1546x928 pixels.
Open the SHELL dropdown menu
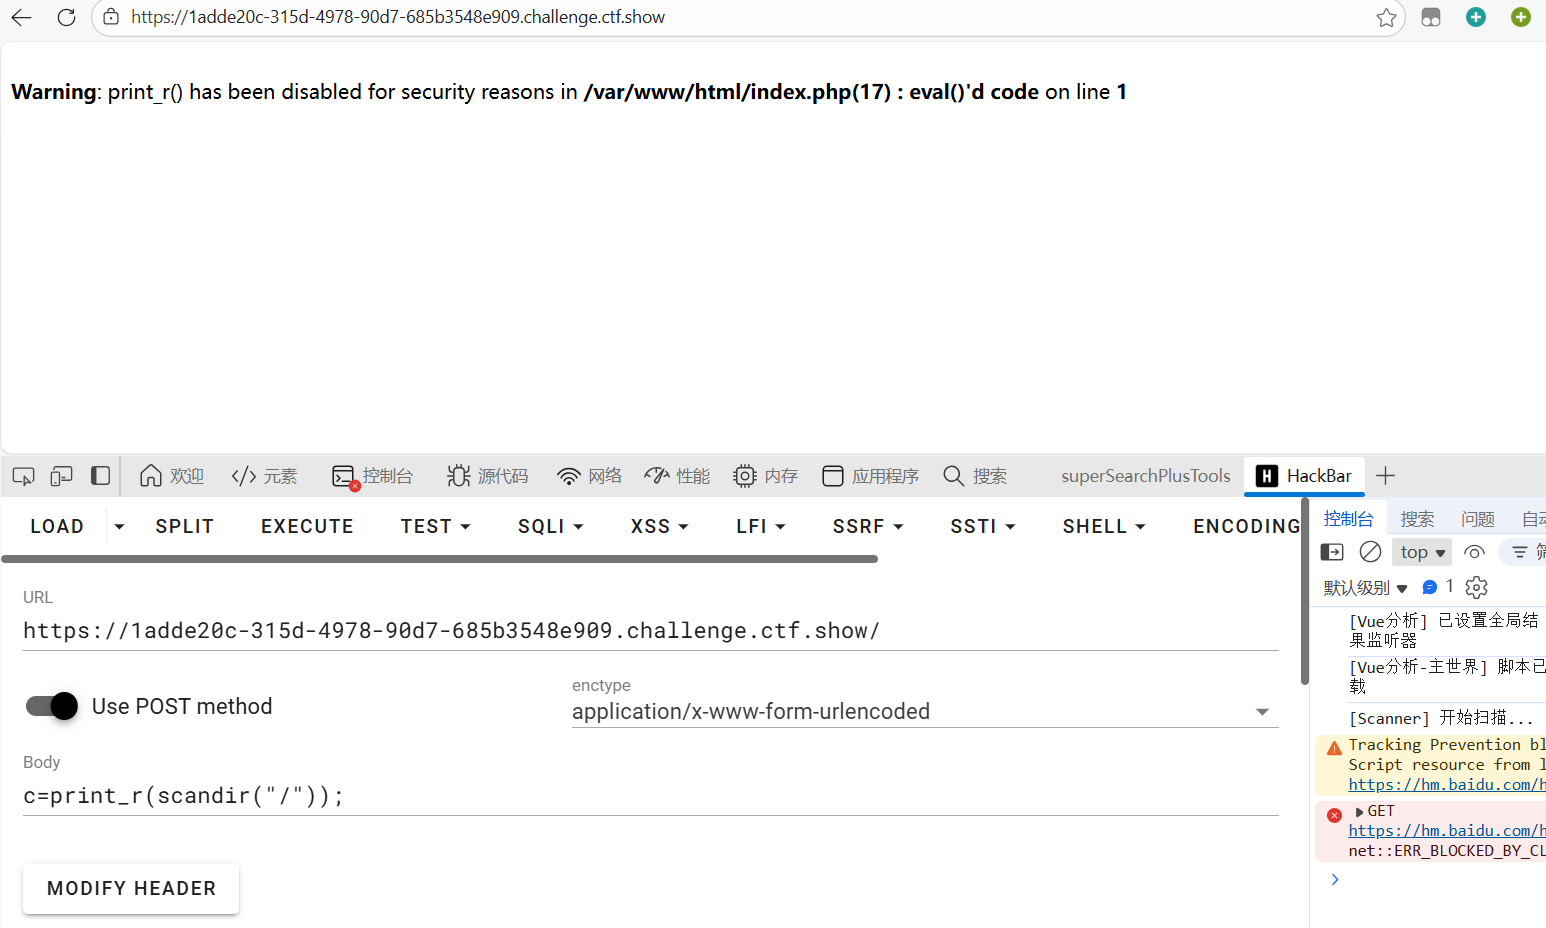pos(1104,526)
